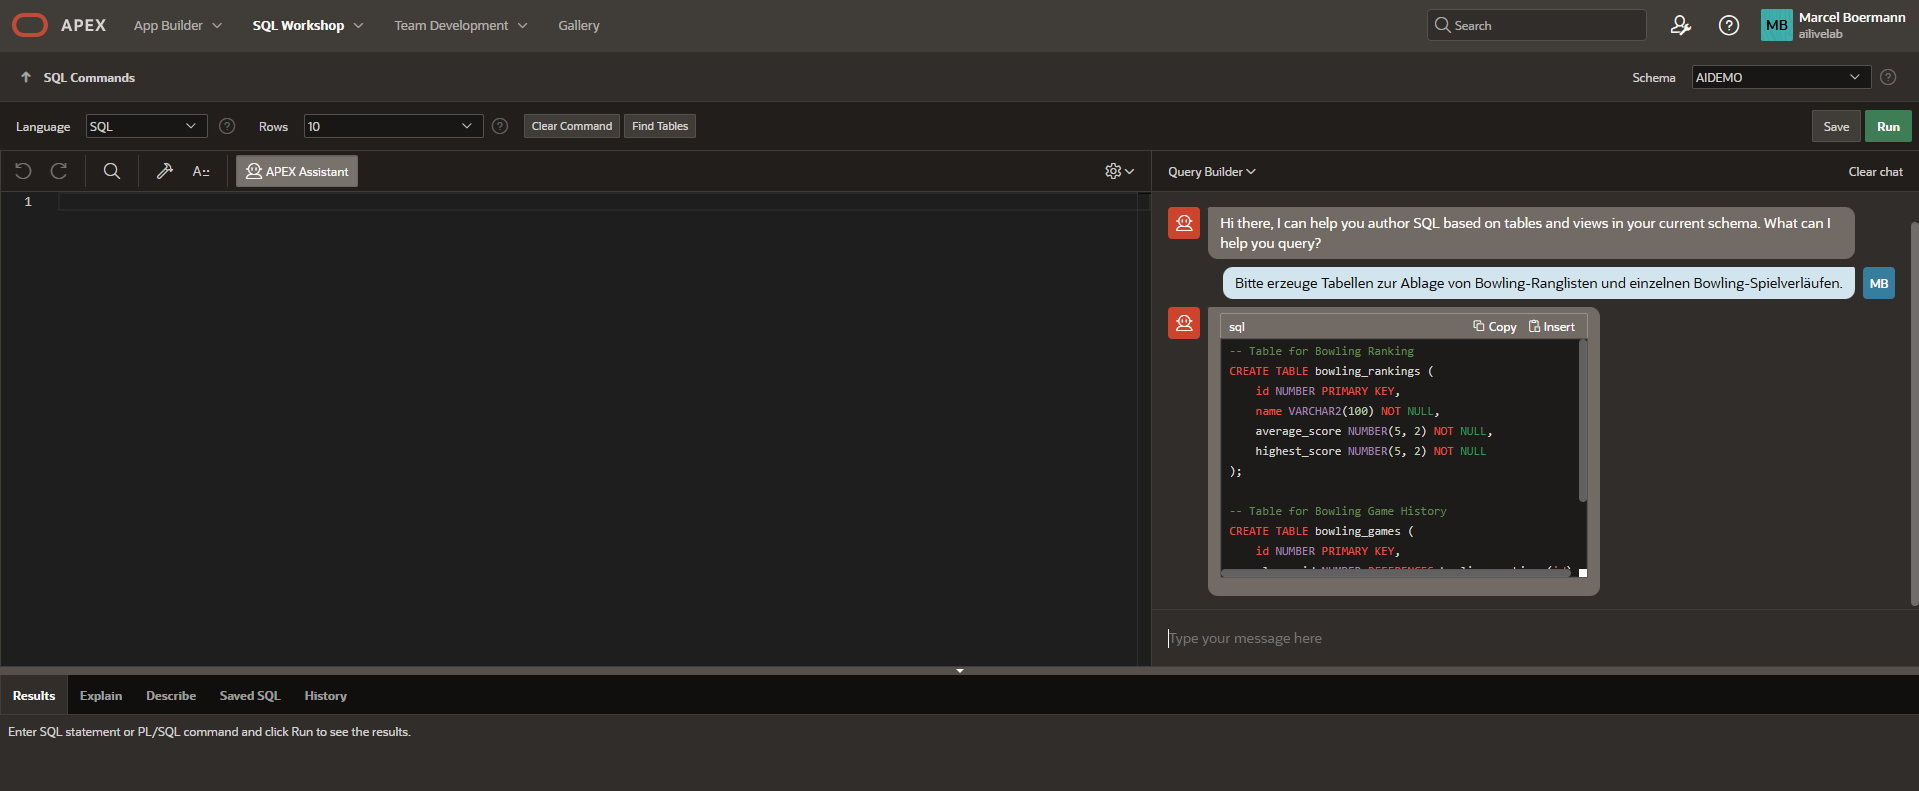Open the top bar help menu icon
Screen dimensions: 1919x791
[x=1729, y=25]
